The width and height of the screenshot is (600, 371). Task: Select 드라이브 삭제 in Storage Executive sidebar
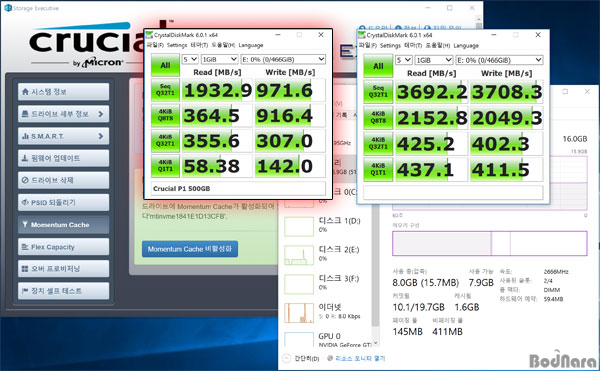tap(63, 180)
